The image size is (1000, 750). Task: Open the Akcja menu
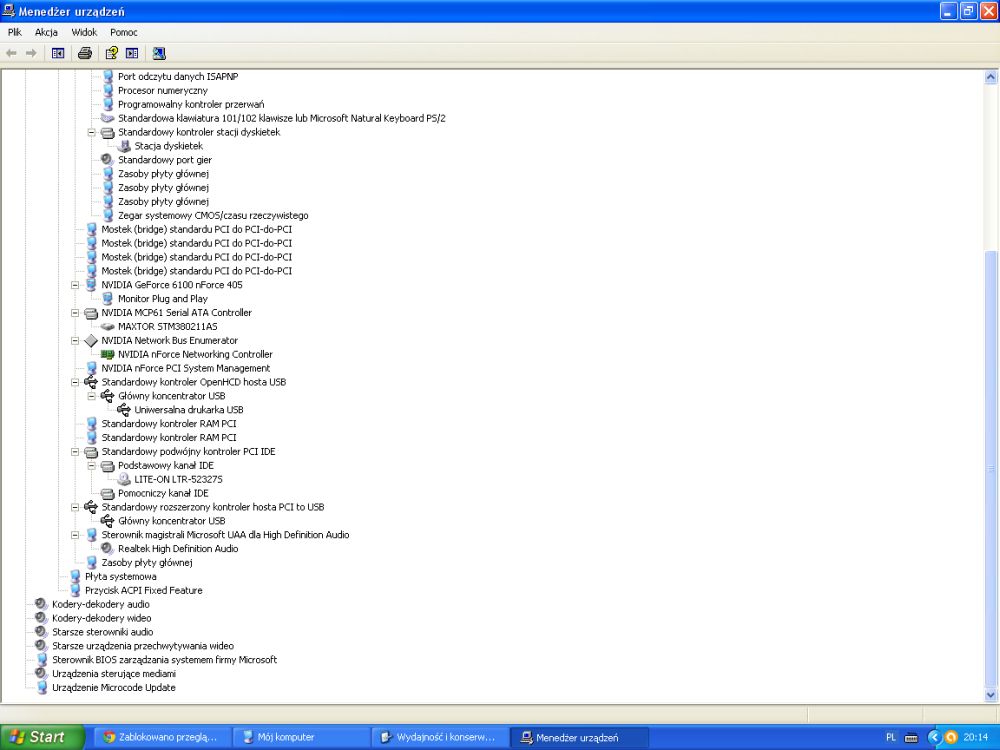(x=46, y=32)
